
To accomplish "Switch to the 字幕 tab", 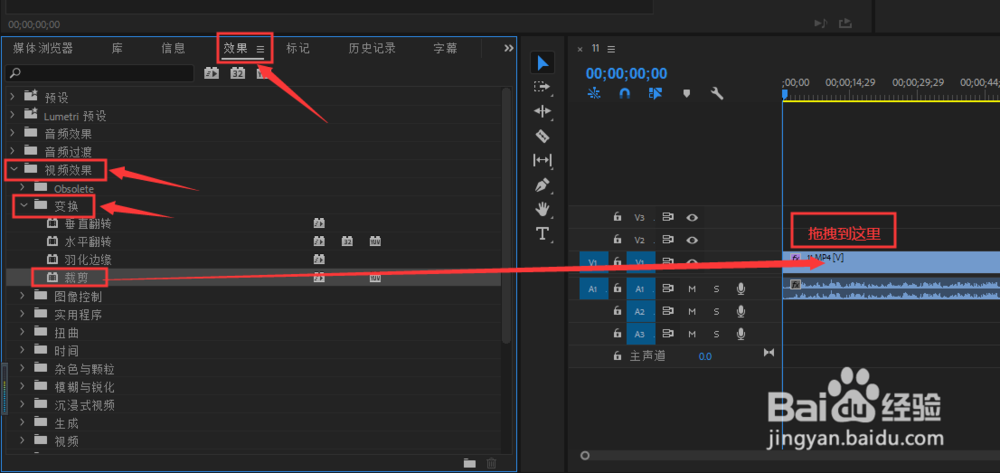I will pos(445,48).
